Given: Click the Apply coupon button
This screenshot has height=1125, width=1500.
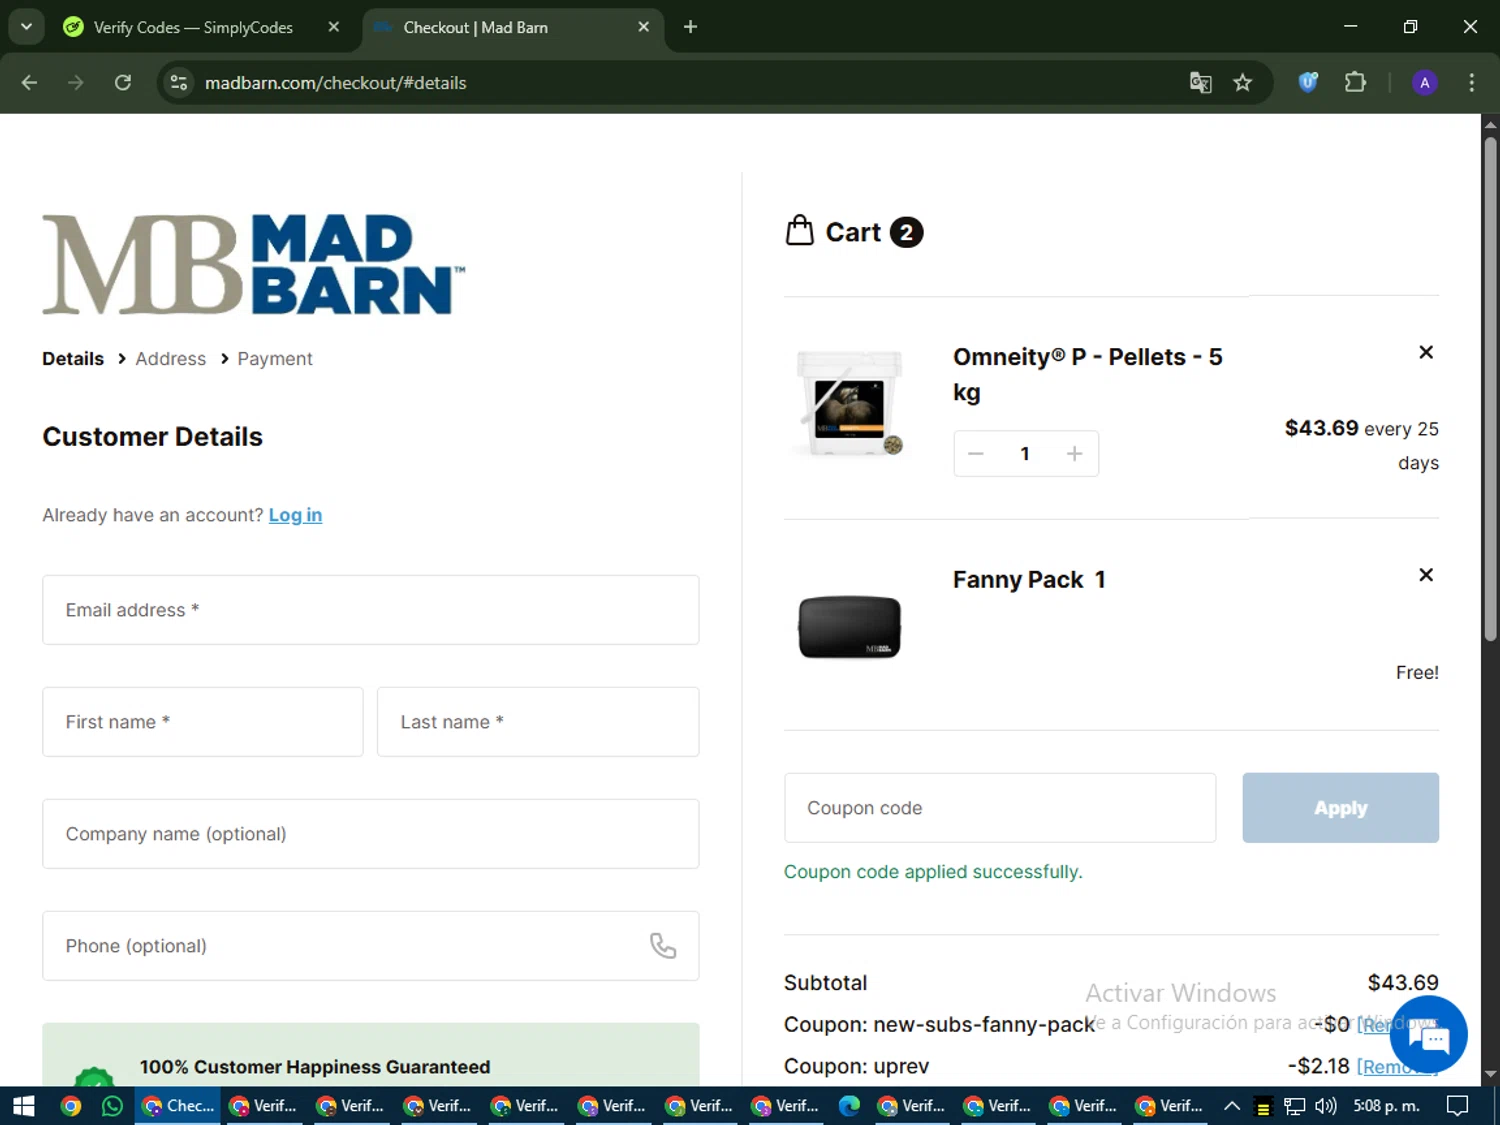Looking at the screenshot, I should 1340,808.
